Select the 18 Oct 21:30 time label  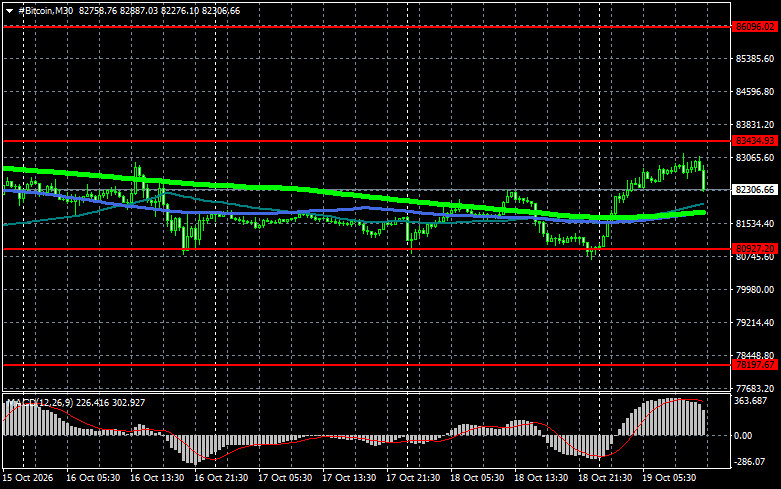[605, 478]
